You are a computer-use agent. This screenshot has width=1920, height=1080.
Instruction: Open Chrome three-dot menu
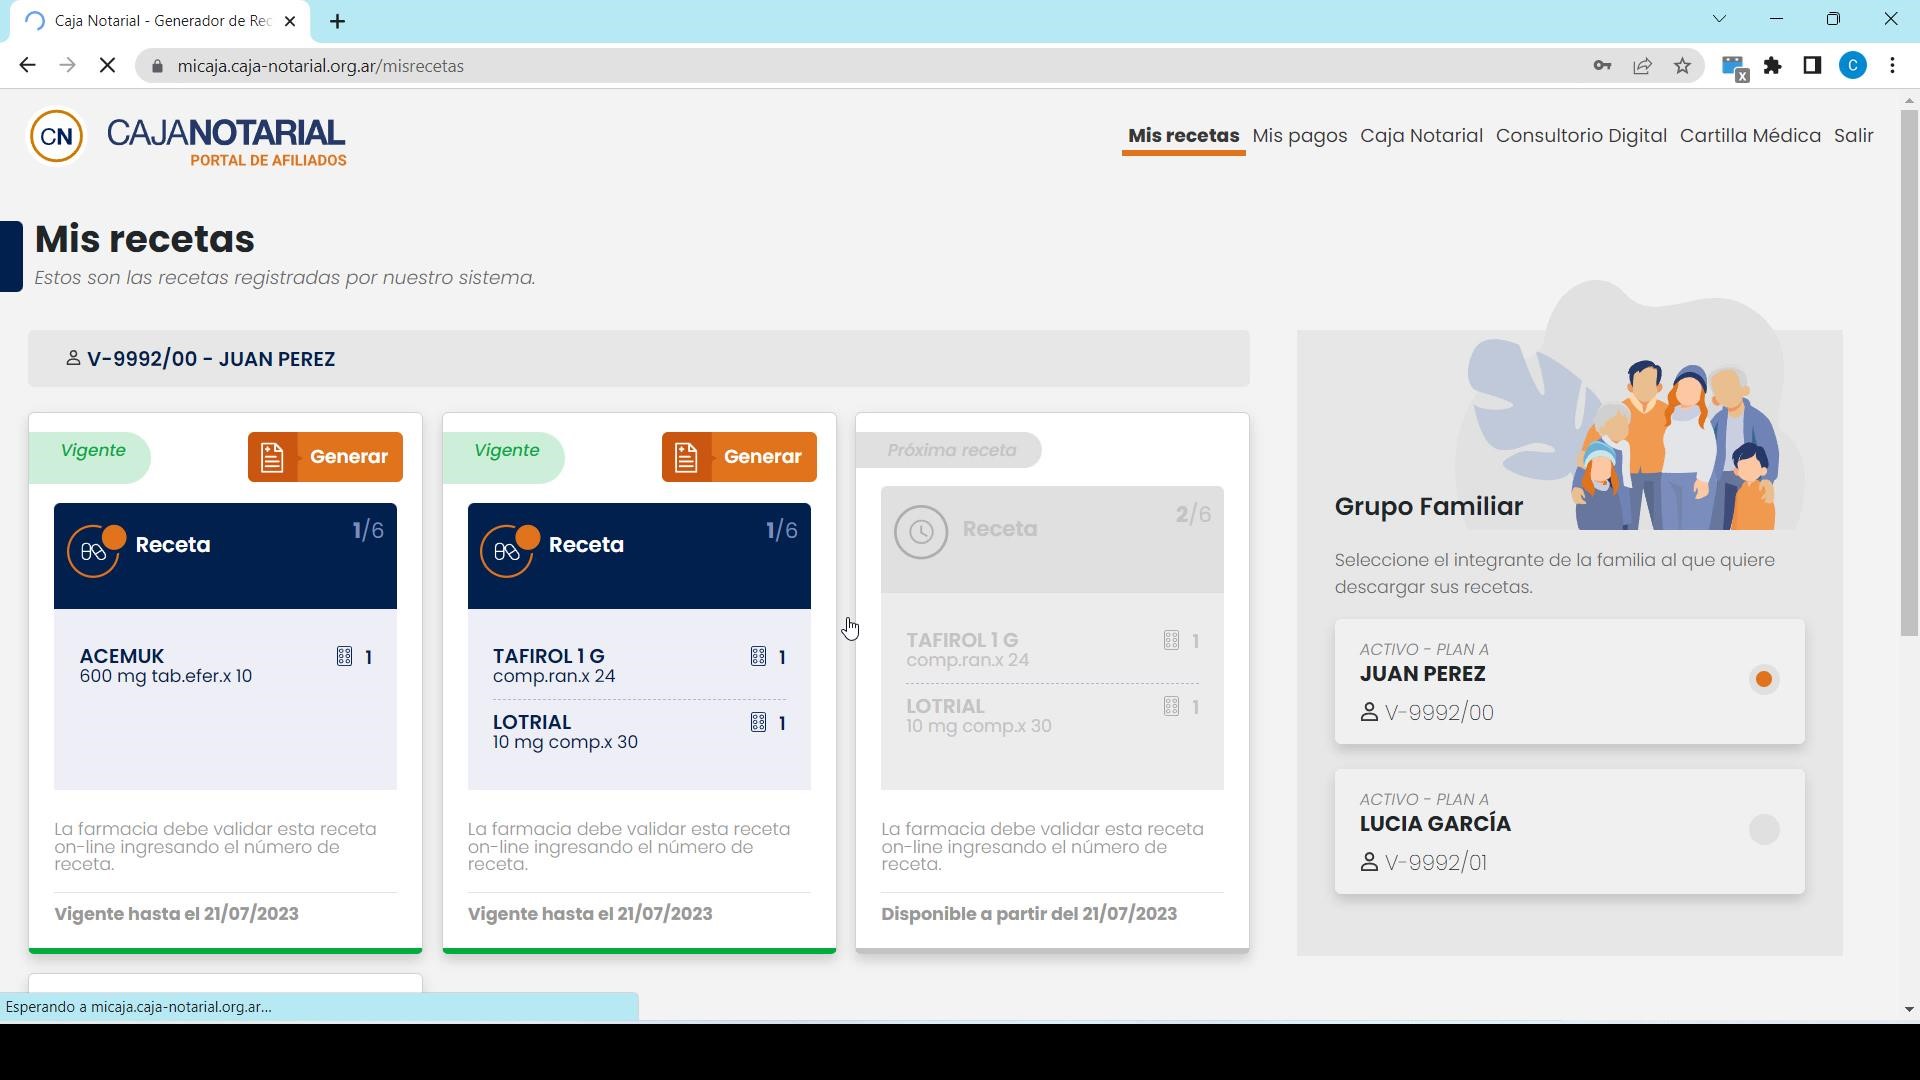point(1892,66)
